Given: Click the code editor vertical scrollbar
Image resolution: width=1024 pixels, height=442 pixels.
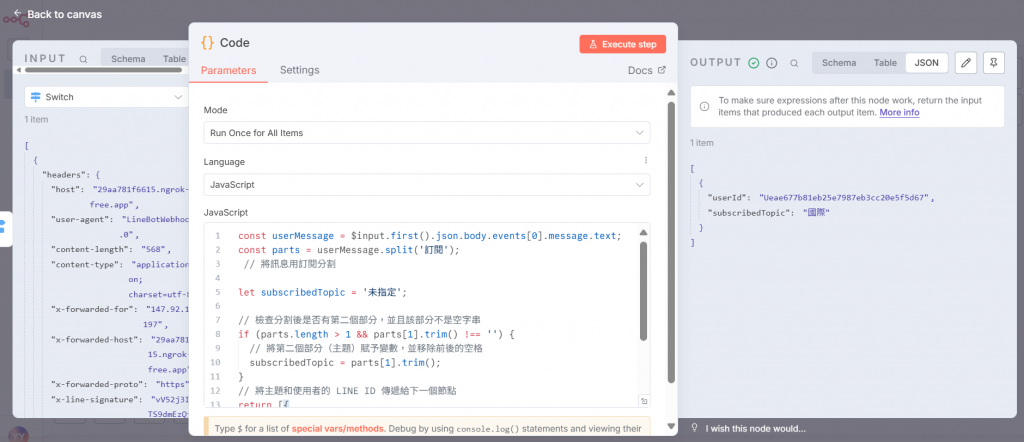Looking at the screenshot, I should coord(643,291).
